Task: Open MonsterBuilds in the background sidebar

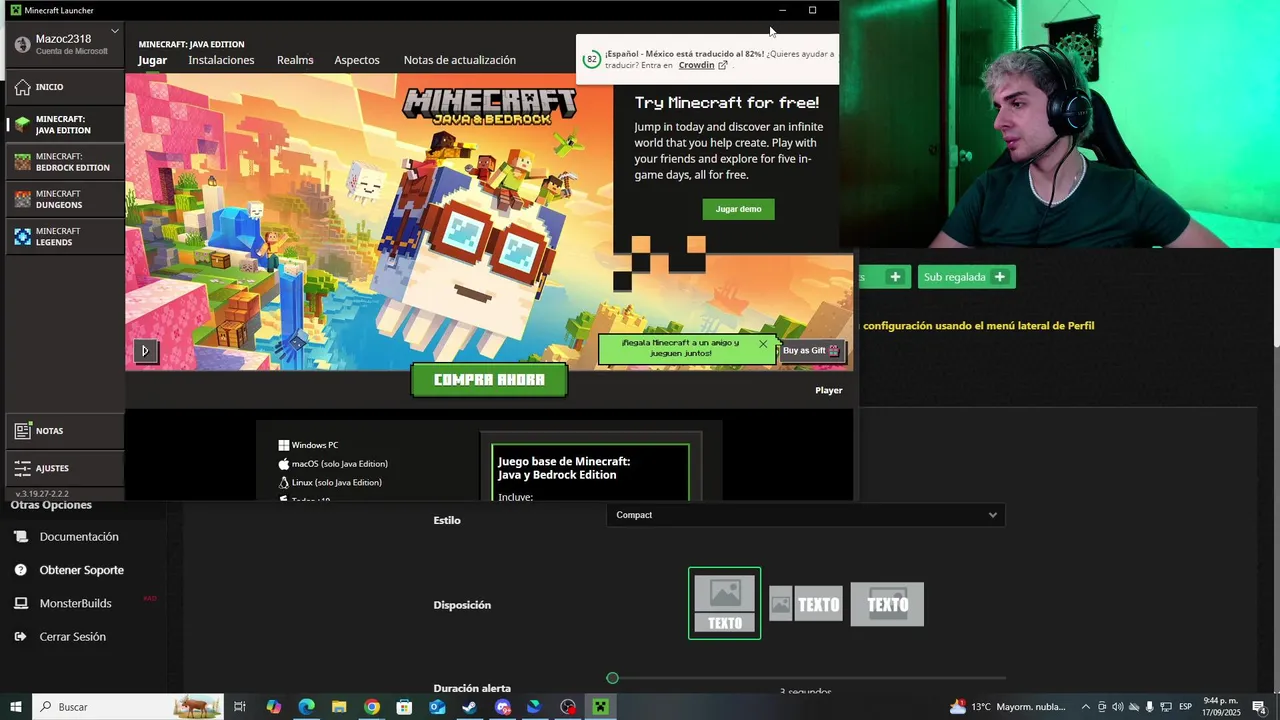Action: [x=75, y=603]
